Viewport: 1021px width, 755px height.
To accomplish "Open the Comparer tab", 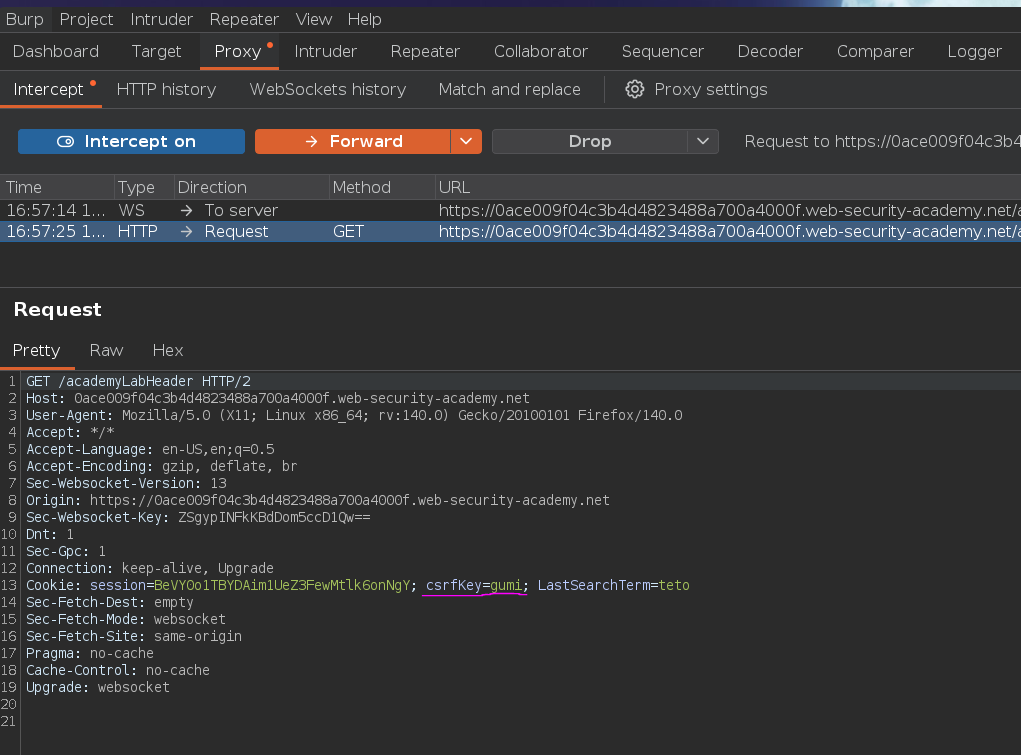I will tap(876, 51).
